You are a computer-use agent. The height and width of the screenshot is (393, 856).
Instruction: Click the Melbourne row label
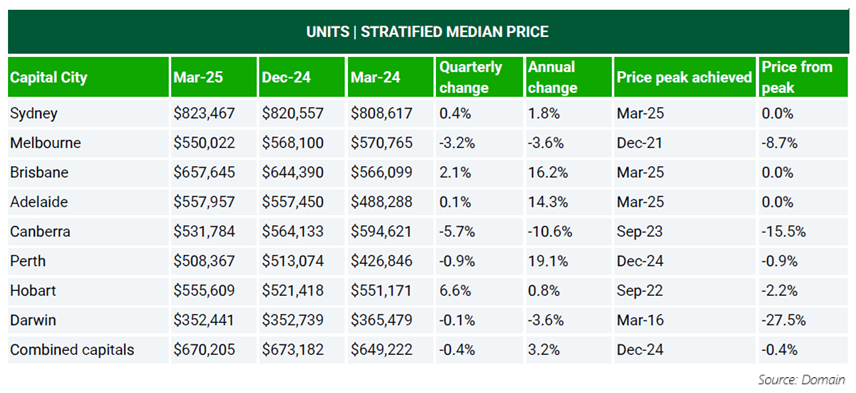pos(46,143)
